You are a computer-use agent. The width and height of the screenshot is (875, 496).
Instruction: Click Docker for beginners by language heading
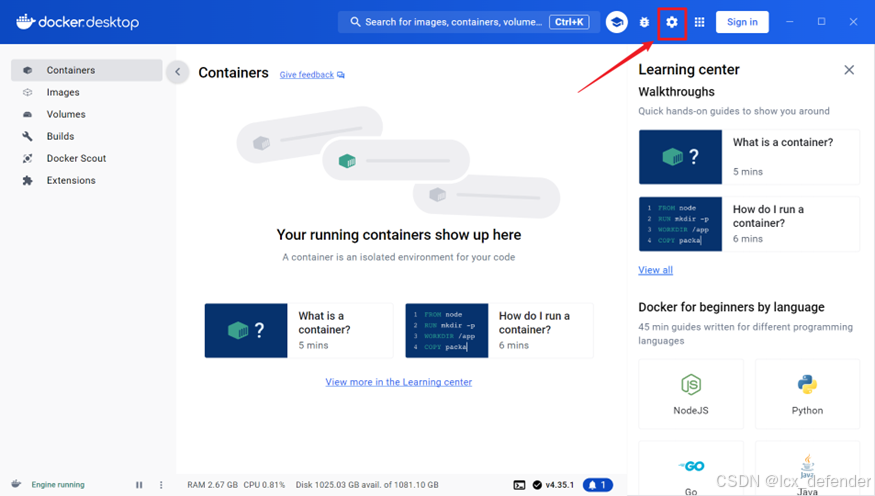tap(731, 307)
